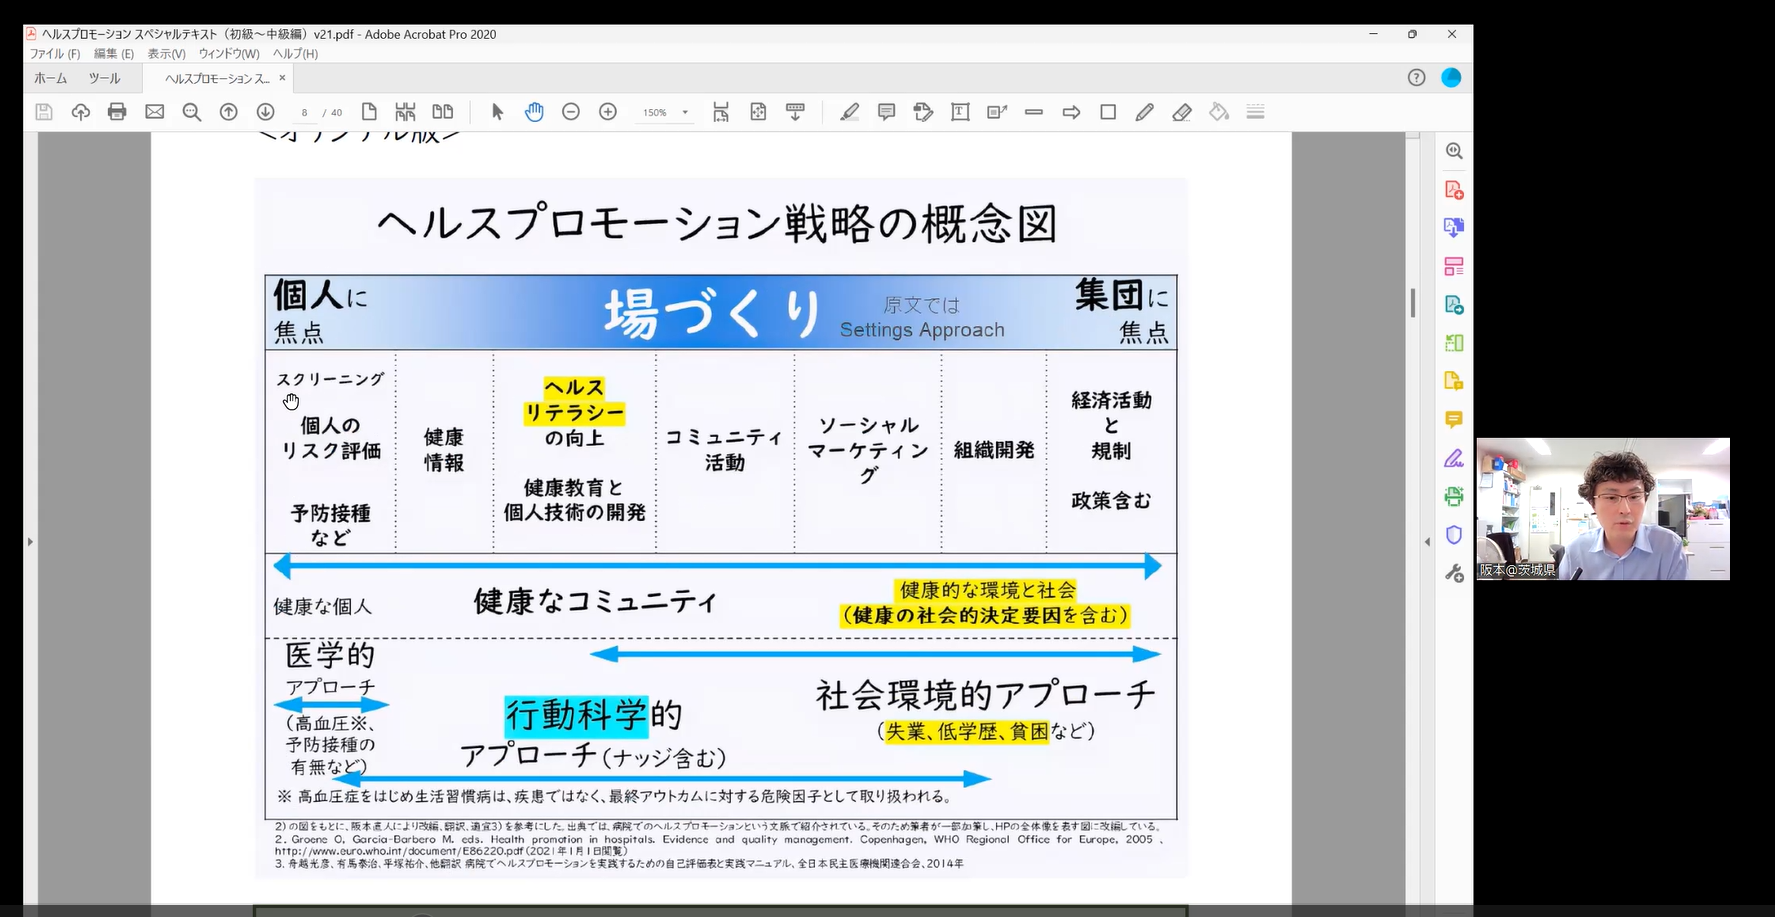Open the Fill & Sign tool in sidebar

[1453, 458]
